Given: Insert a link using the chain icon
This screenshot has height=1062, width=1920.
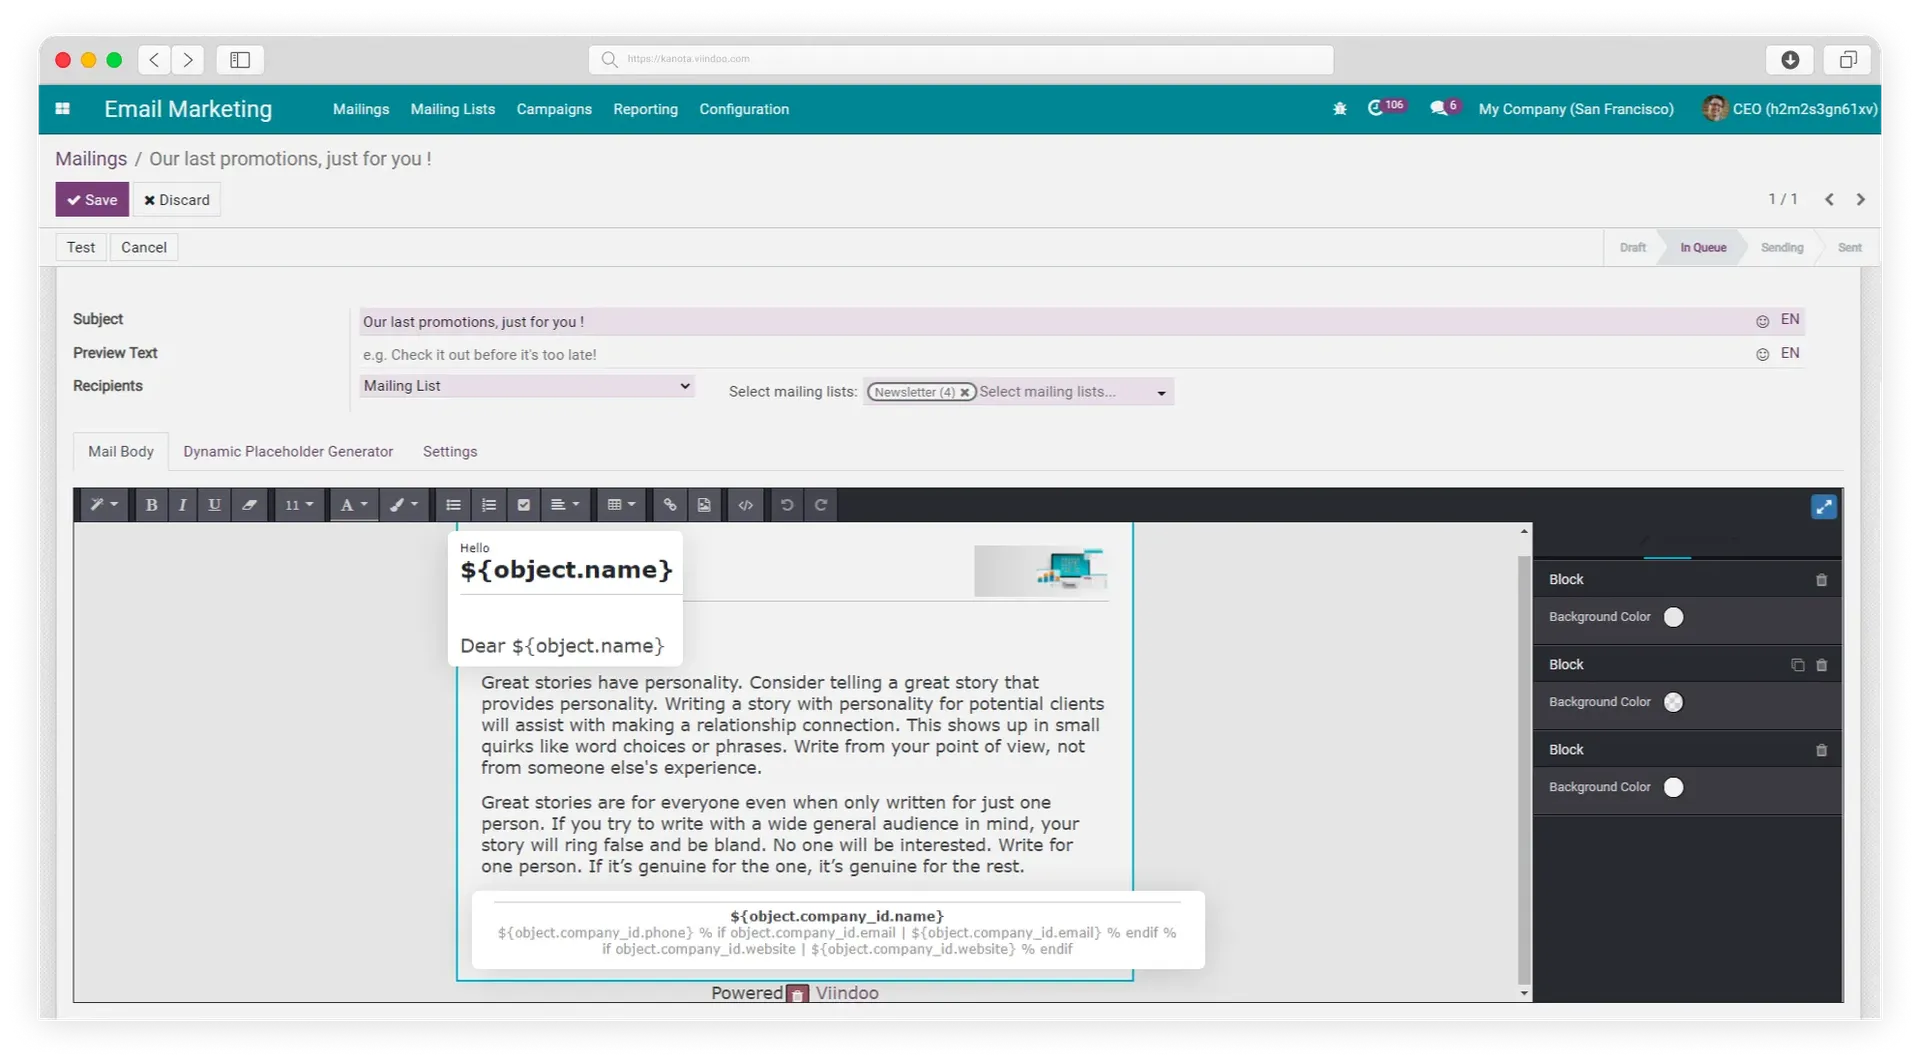Looking at the screenshot, I should pyautogui.click(x=670, y=505).
